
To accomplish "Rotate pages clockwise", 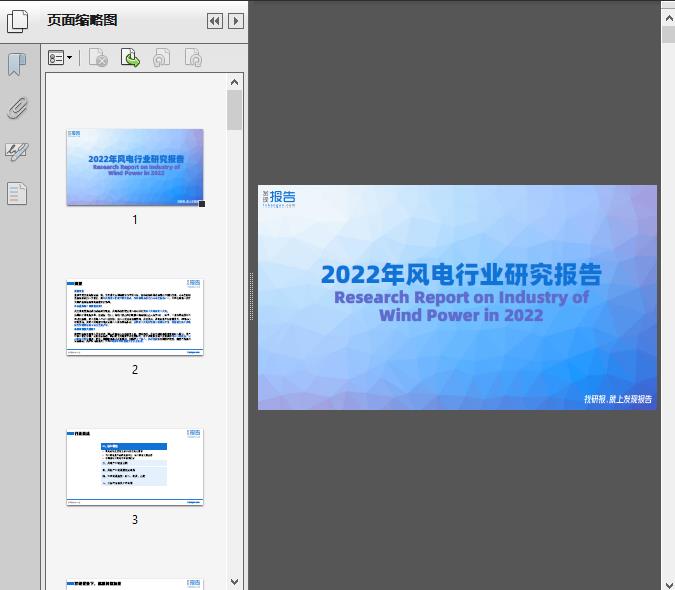I will click(193, 58).
